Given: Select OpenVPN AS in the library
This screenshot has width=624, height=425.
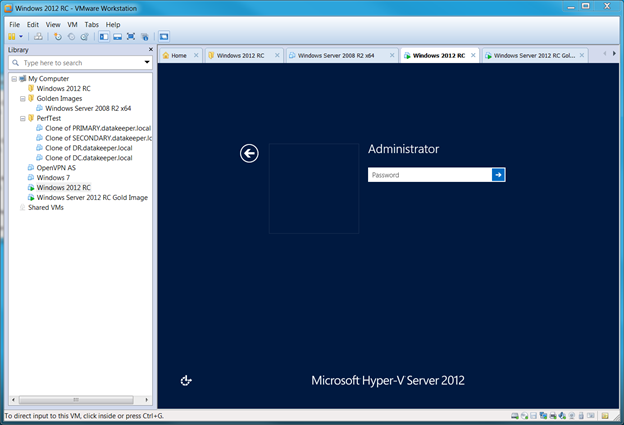Looking at the screenshot, I should 56,168.
